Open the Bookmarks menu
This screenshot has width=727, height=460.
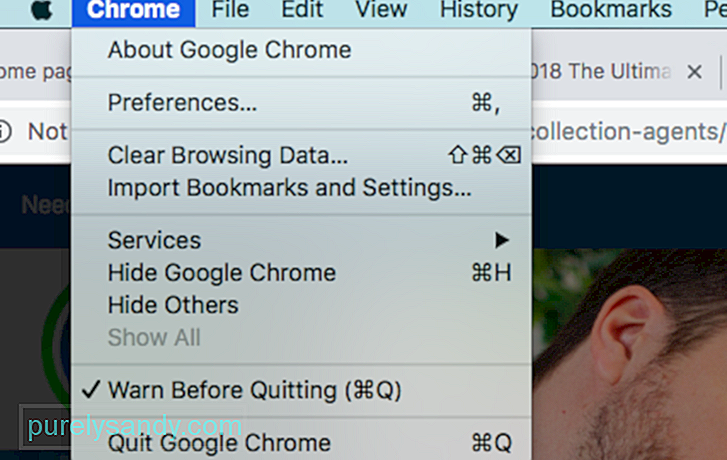[611, 10]
